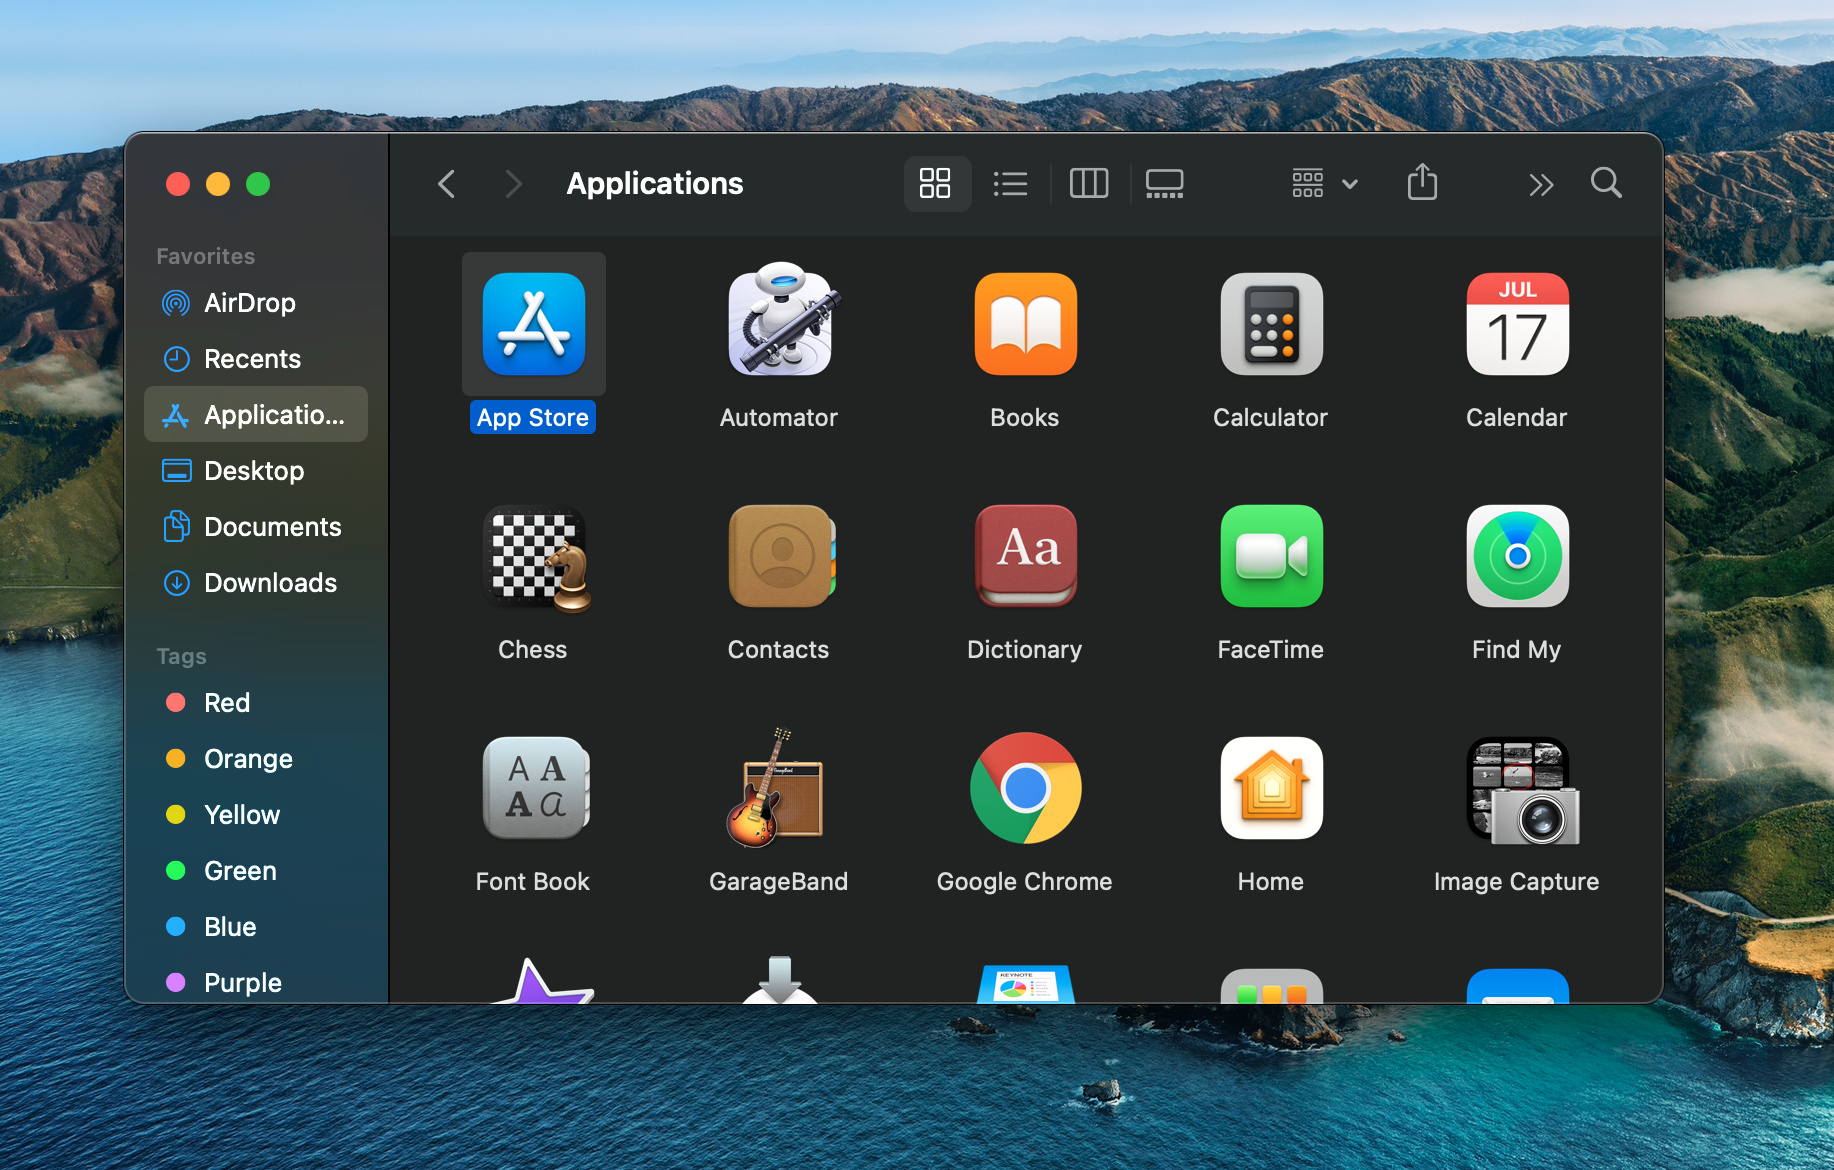Viewport: 1834px width, 1170px height.
Task: Open Downloads in the sidebar
Action: point(270,583)
